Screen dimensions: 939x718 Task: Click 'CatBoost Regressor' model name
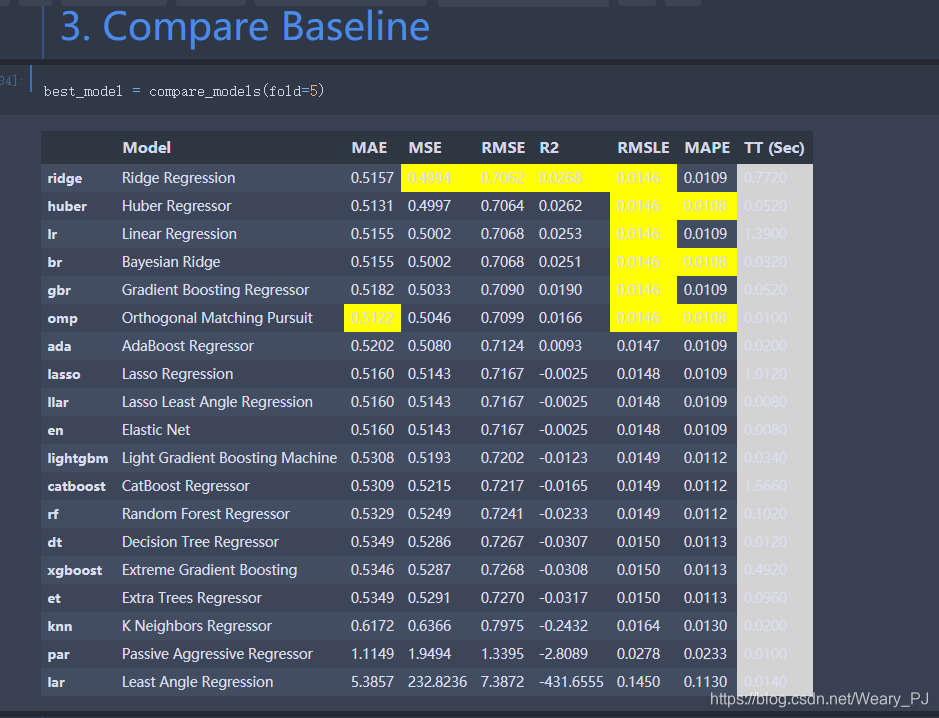(x=186, y=486)
